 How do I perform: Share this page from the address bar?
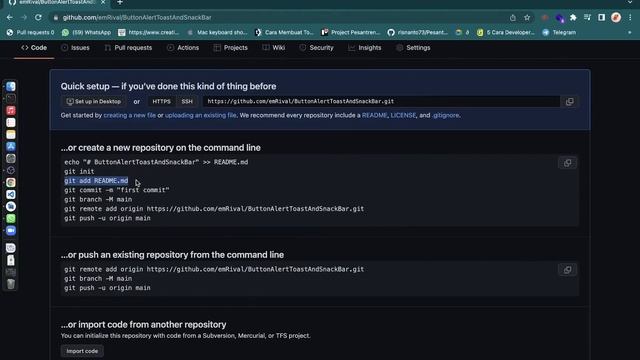(x=513, y=18)
